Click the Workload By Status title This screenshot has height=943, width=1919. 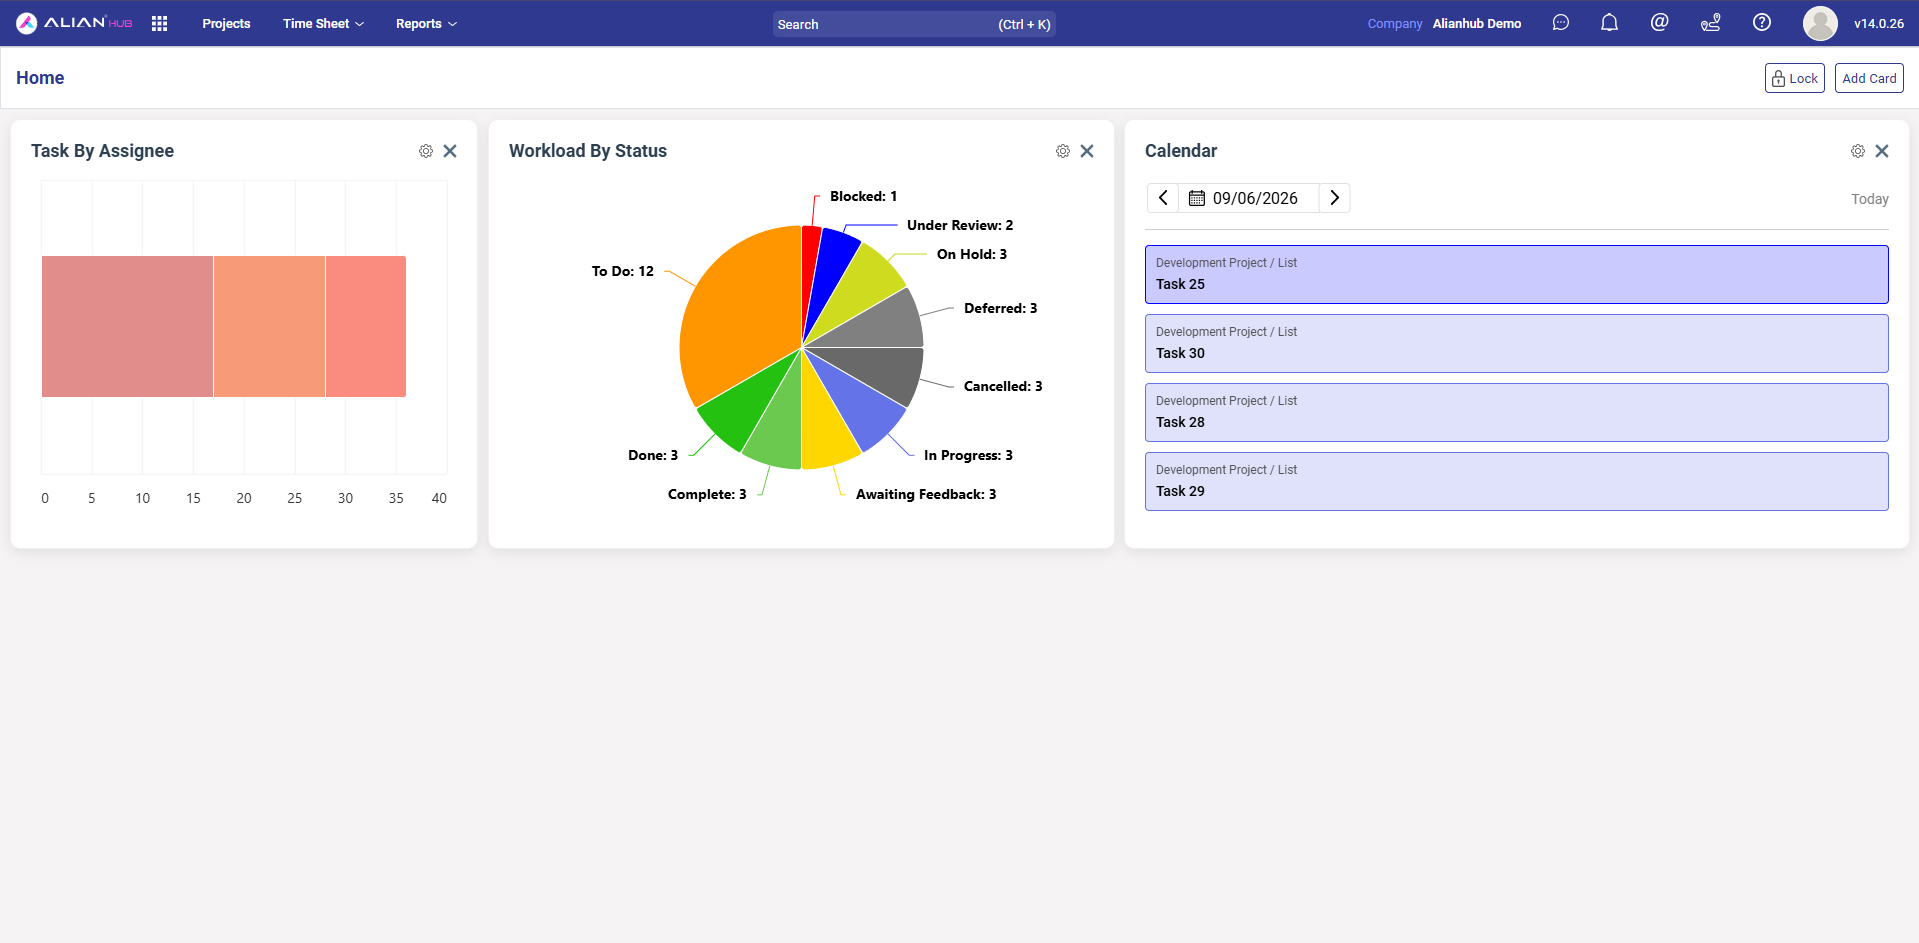588,151
